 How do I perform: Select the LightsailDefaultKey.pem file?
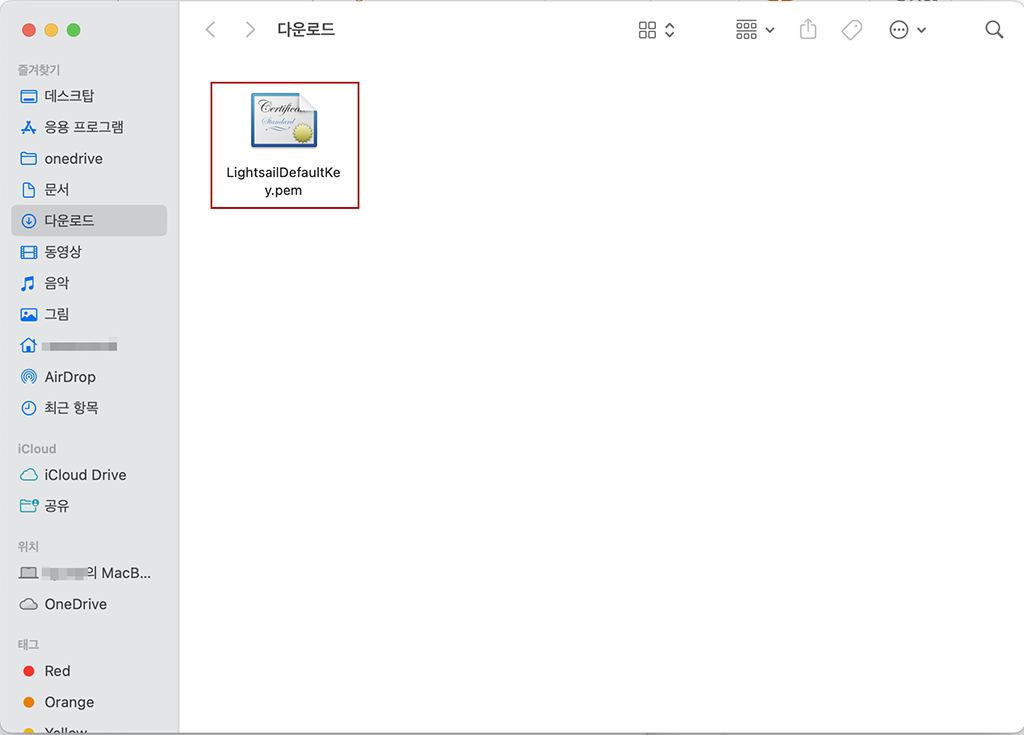284,145
